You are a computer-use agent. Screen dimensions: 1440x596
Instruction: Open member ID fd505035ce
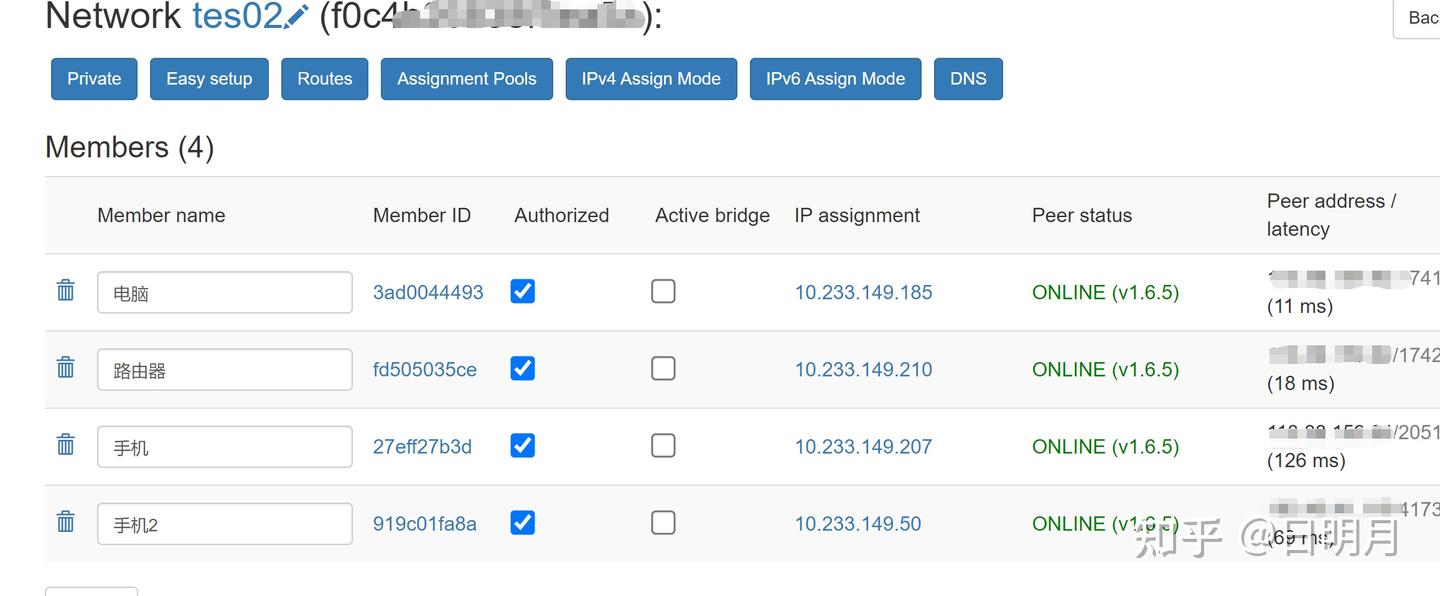pos(425,369)
